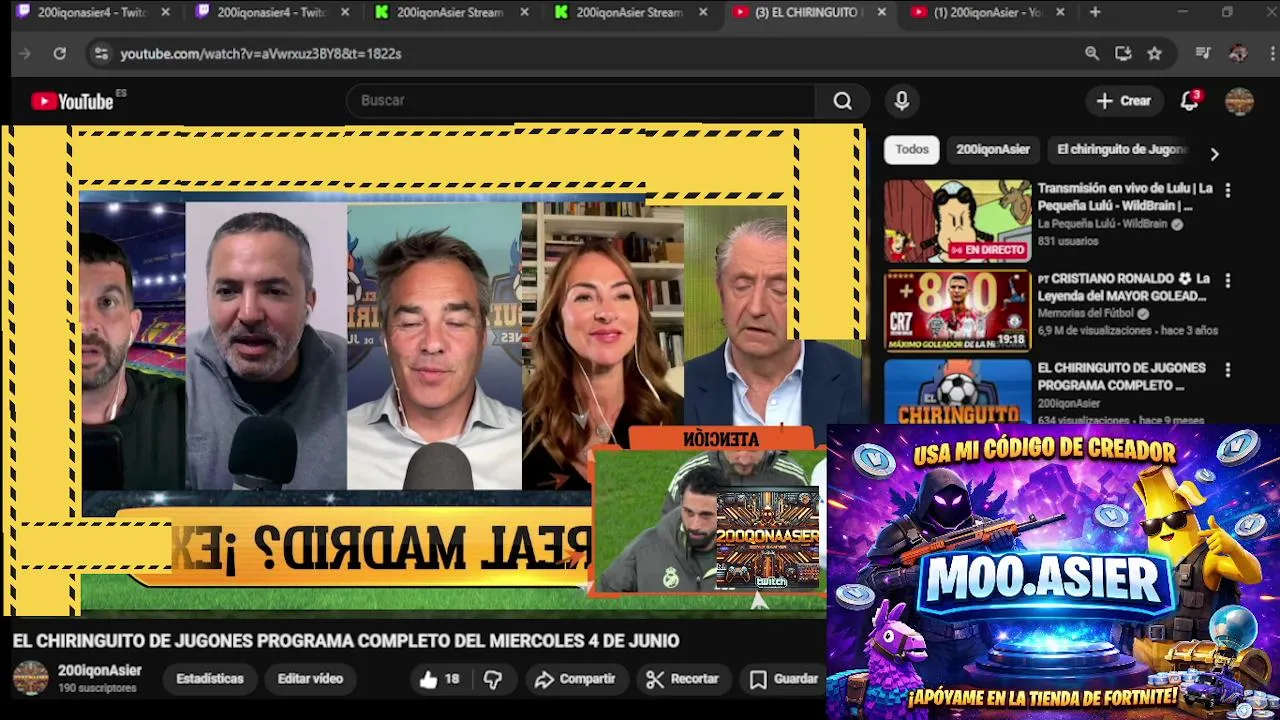
Task: Bookmark this page with the star icon
Action: (1155, 54)
